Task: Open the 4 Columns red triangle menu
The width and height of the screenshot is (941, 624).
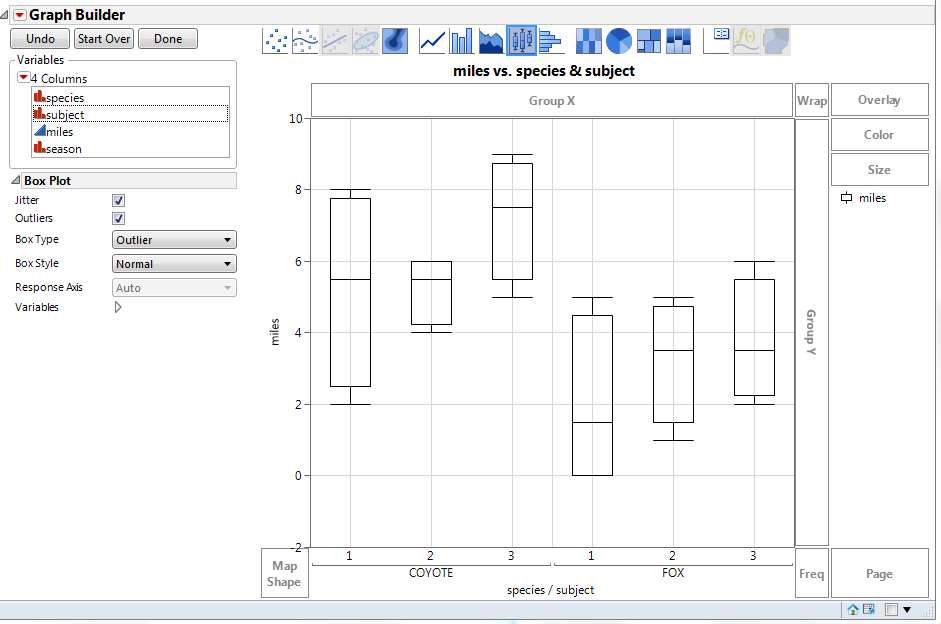Action: tap(23, 77)
